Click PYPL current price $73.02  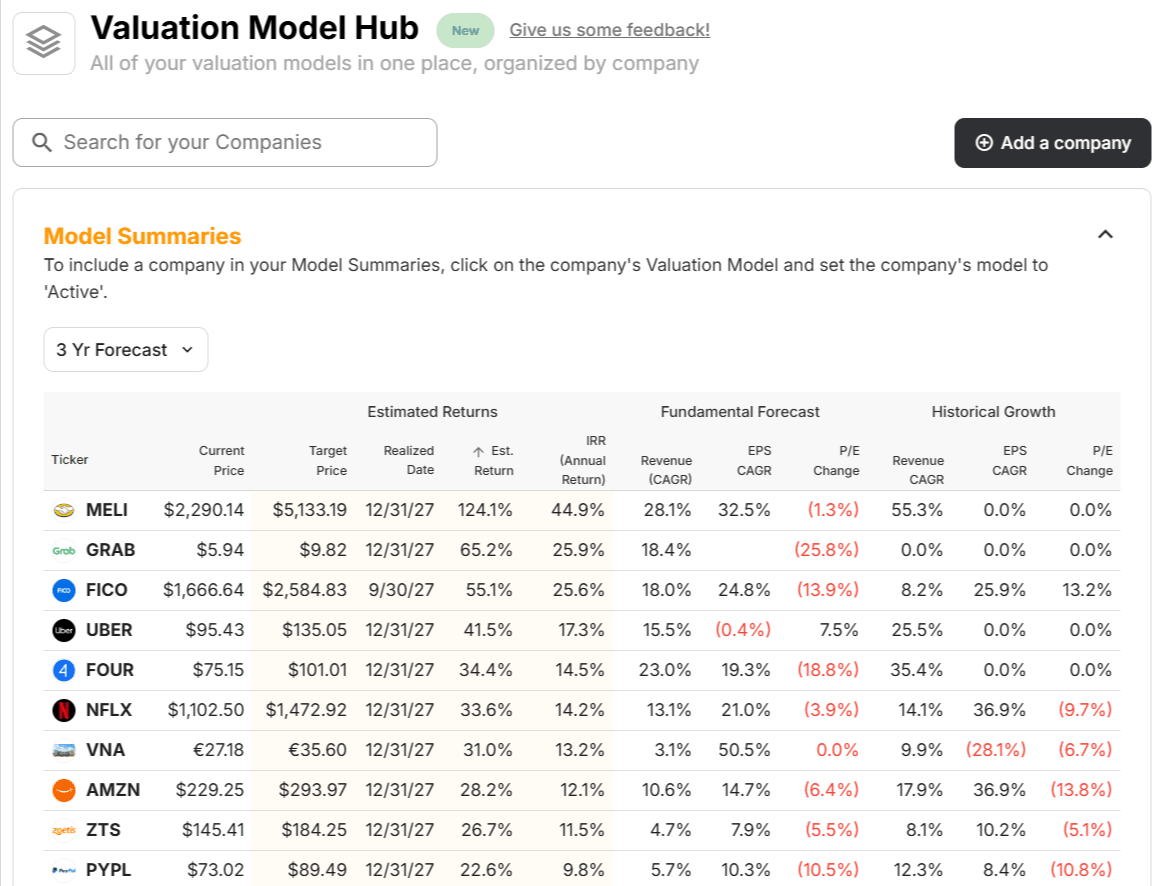(x=216, y=870)
